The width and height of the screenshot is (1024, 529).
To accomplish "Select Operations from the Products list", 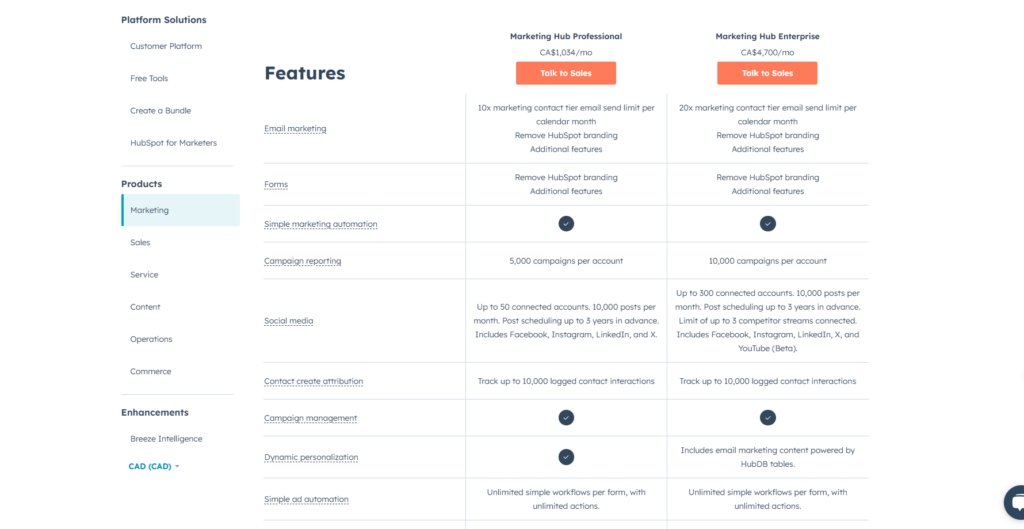I will click(x=151, y=339).
